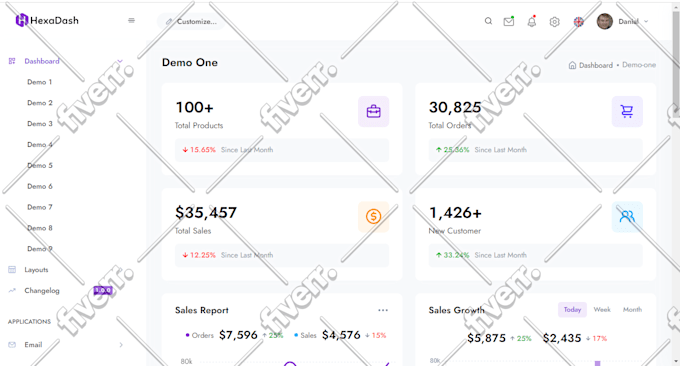
Task: Click the $2,435 Sales Growth value
Action: coord(562,338)
